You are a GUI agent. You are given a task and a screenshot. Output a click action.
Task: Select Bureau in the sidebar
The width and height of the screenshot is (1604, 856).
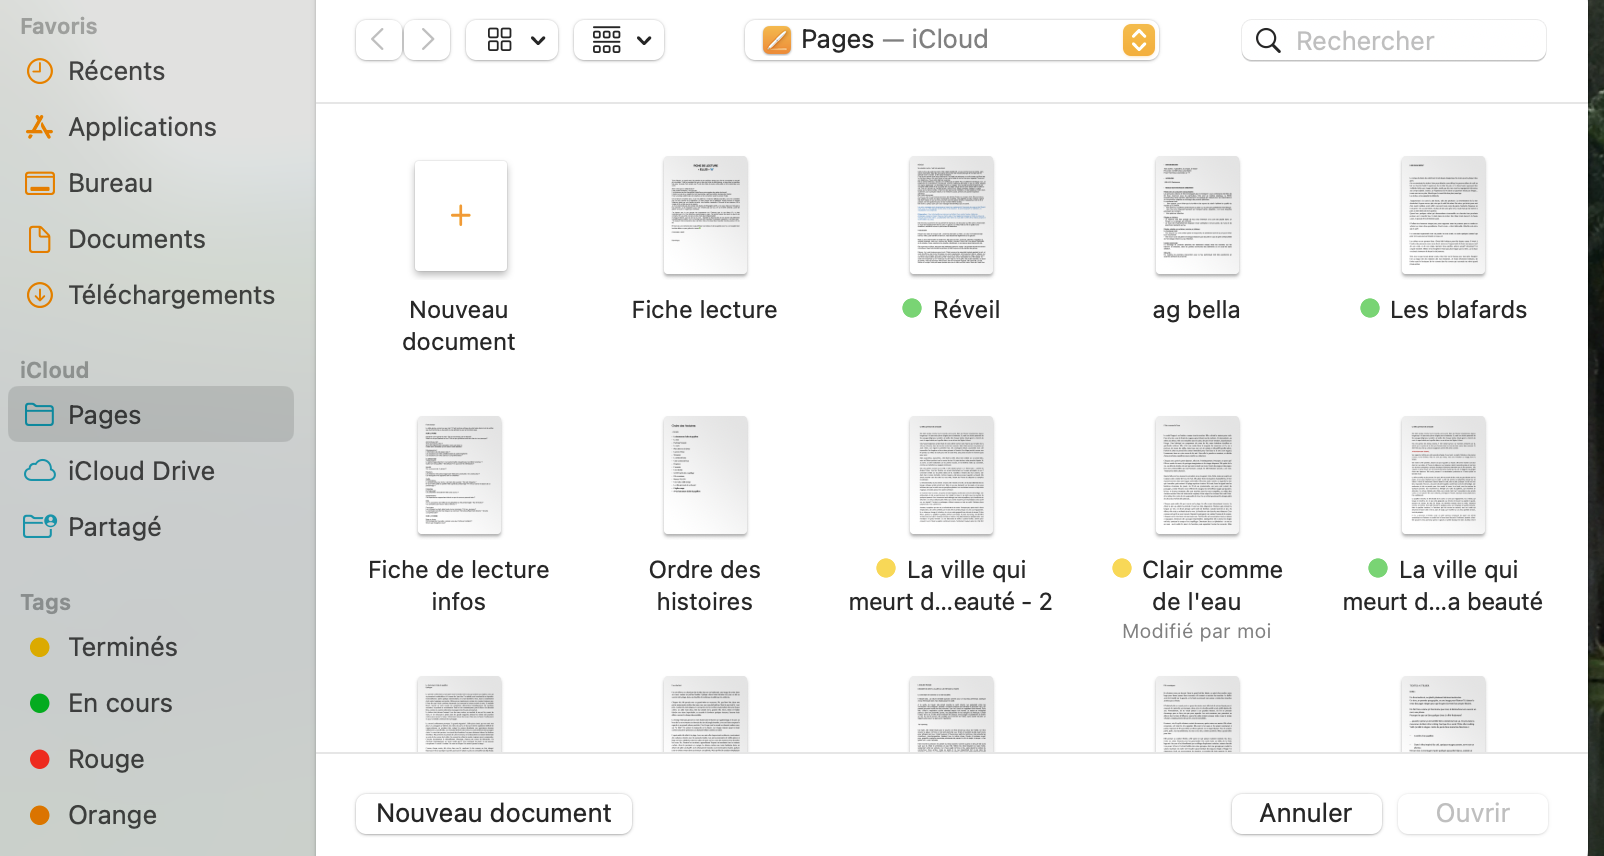point(110,183)
